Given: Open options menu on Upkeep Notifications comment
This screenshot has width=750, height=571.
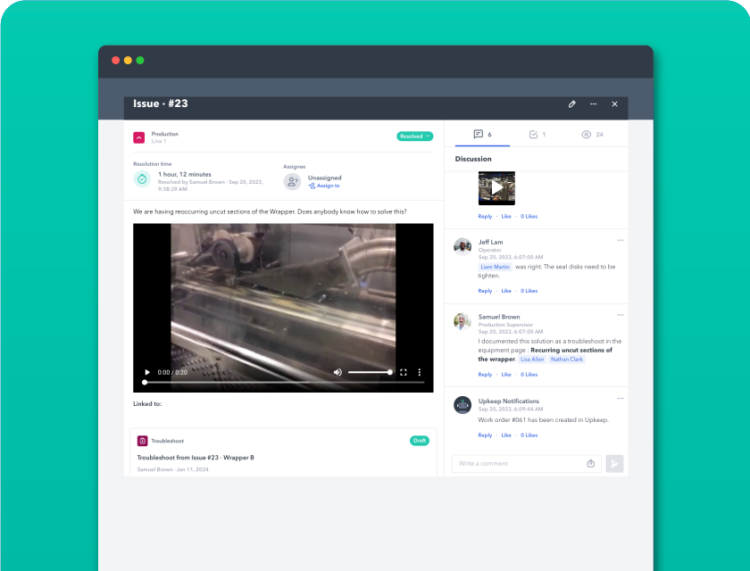Looking at the screenshot, I should (x=620, y=399).
